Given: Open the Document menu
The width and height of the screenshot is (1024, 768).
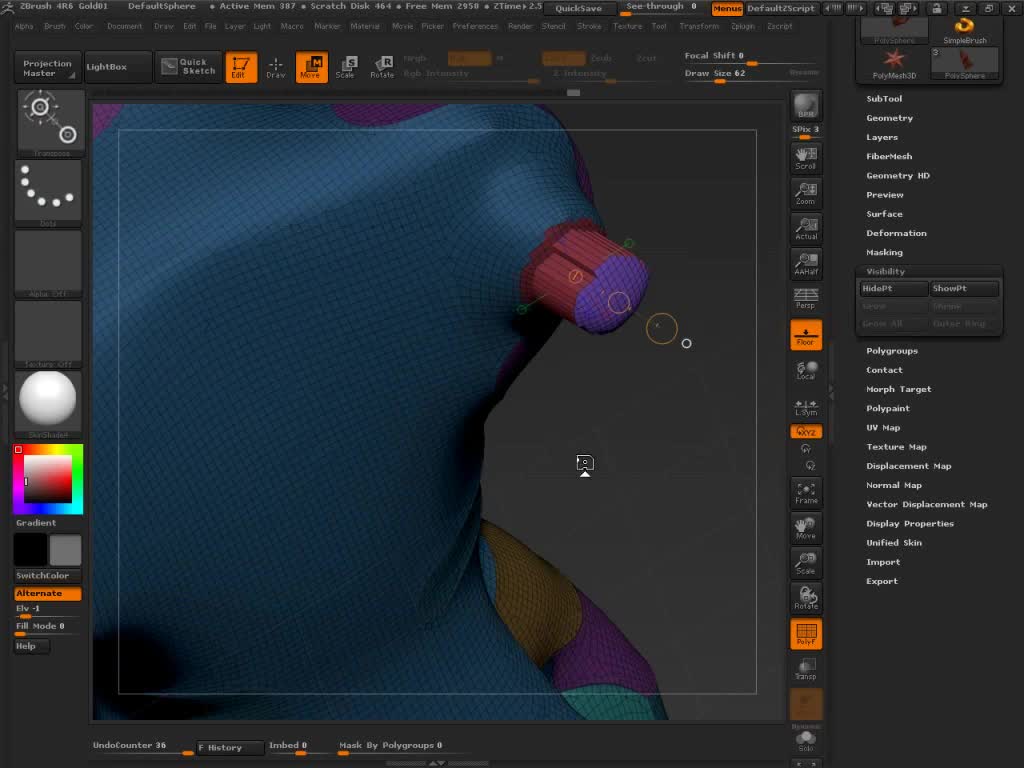Looking at the screenshot, I should [x=124, y=26].
